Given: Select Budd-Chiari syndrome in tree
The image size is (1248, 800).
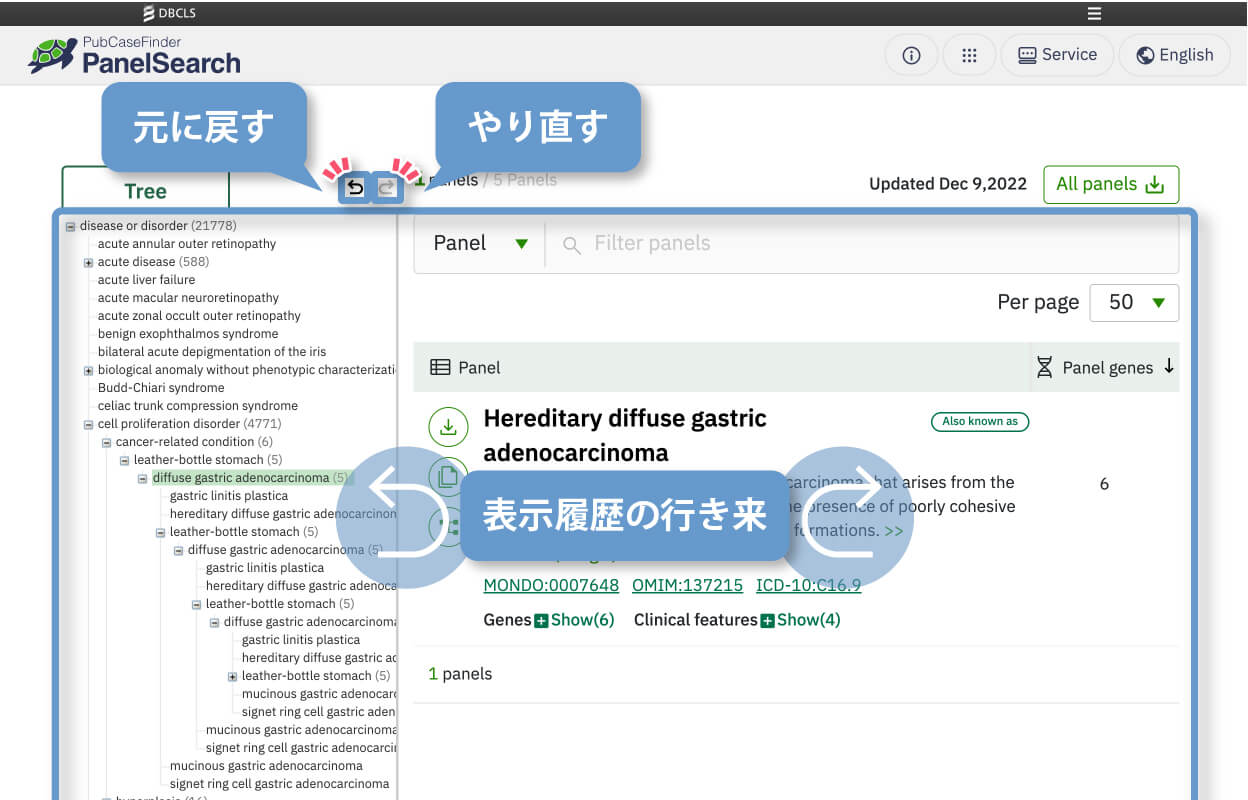Looking at the screenshot, I should (x=161, y=388).
